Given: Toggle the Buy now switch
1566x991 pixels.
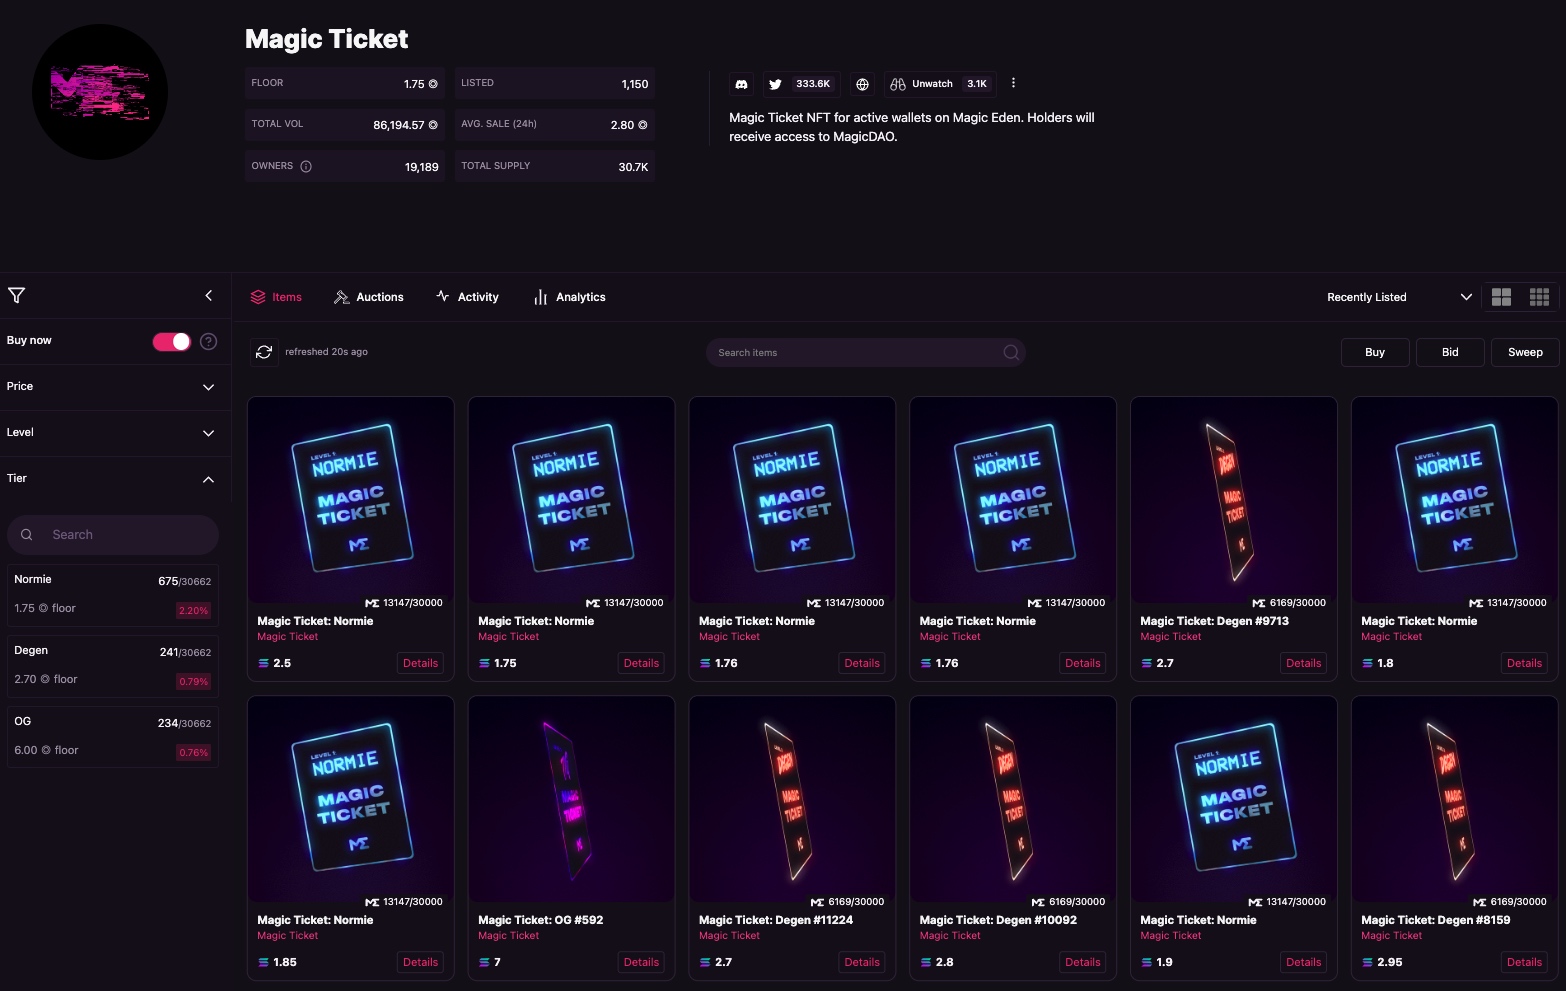Looking at the screenshot, I should click(172, 341).
